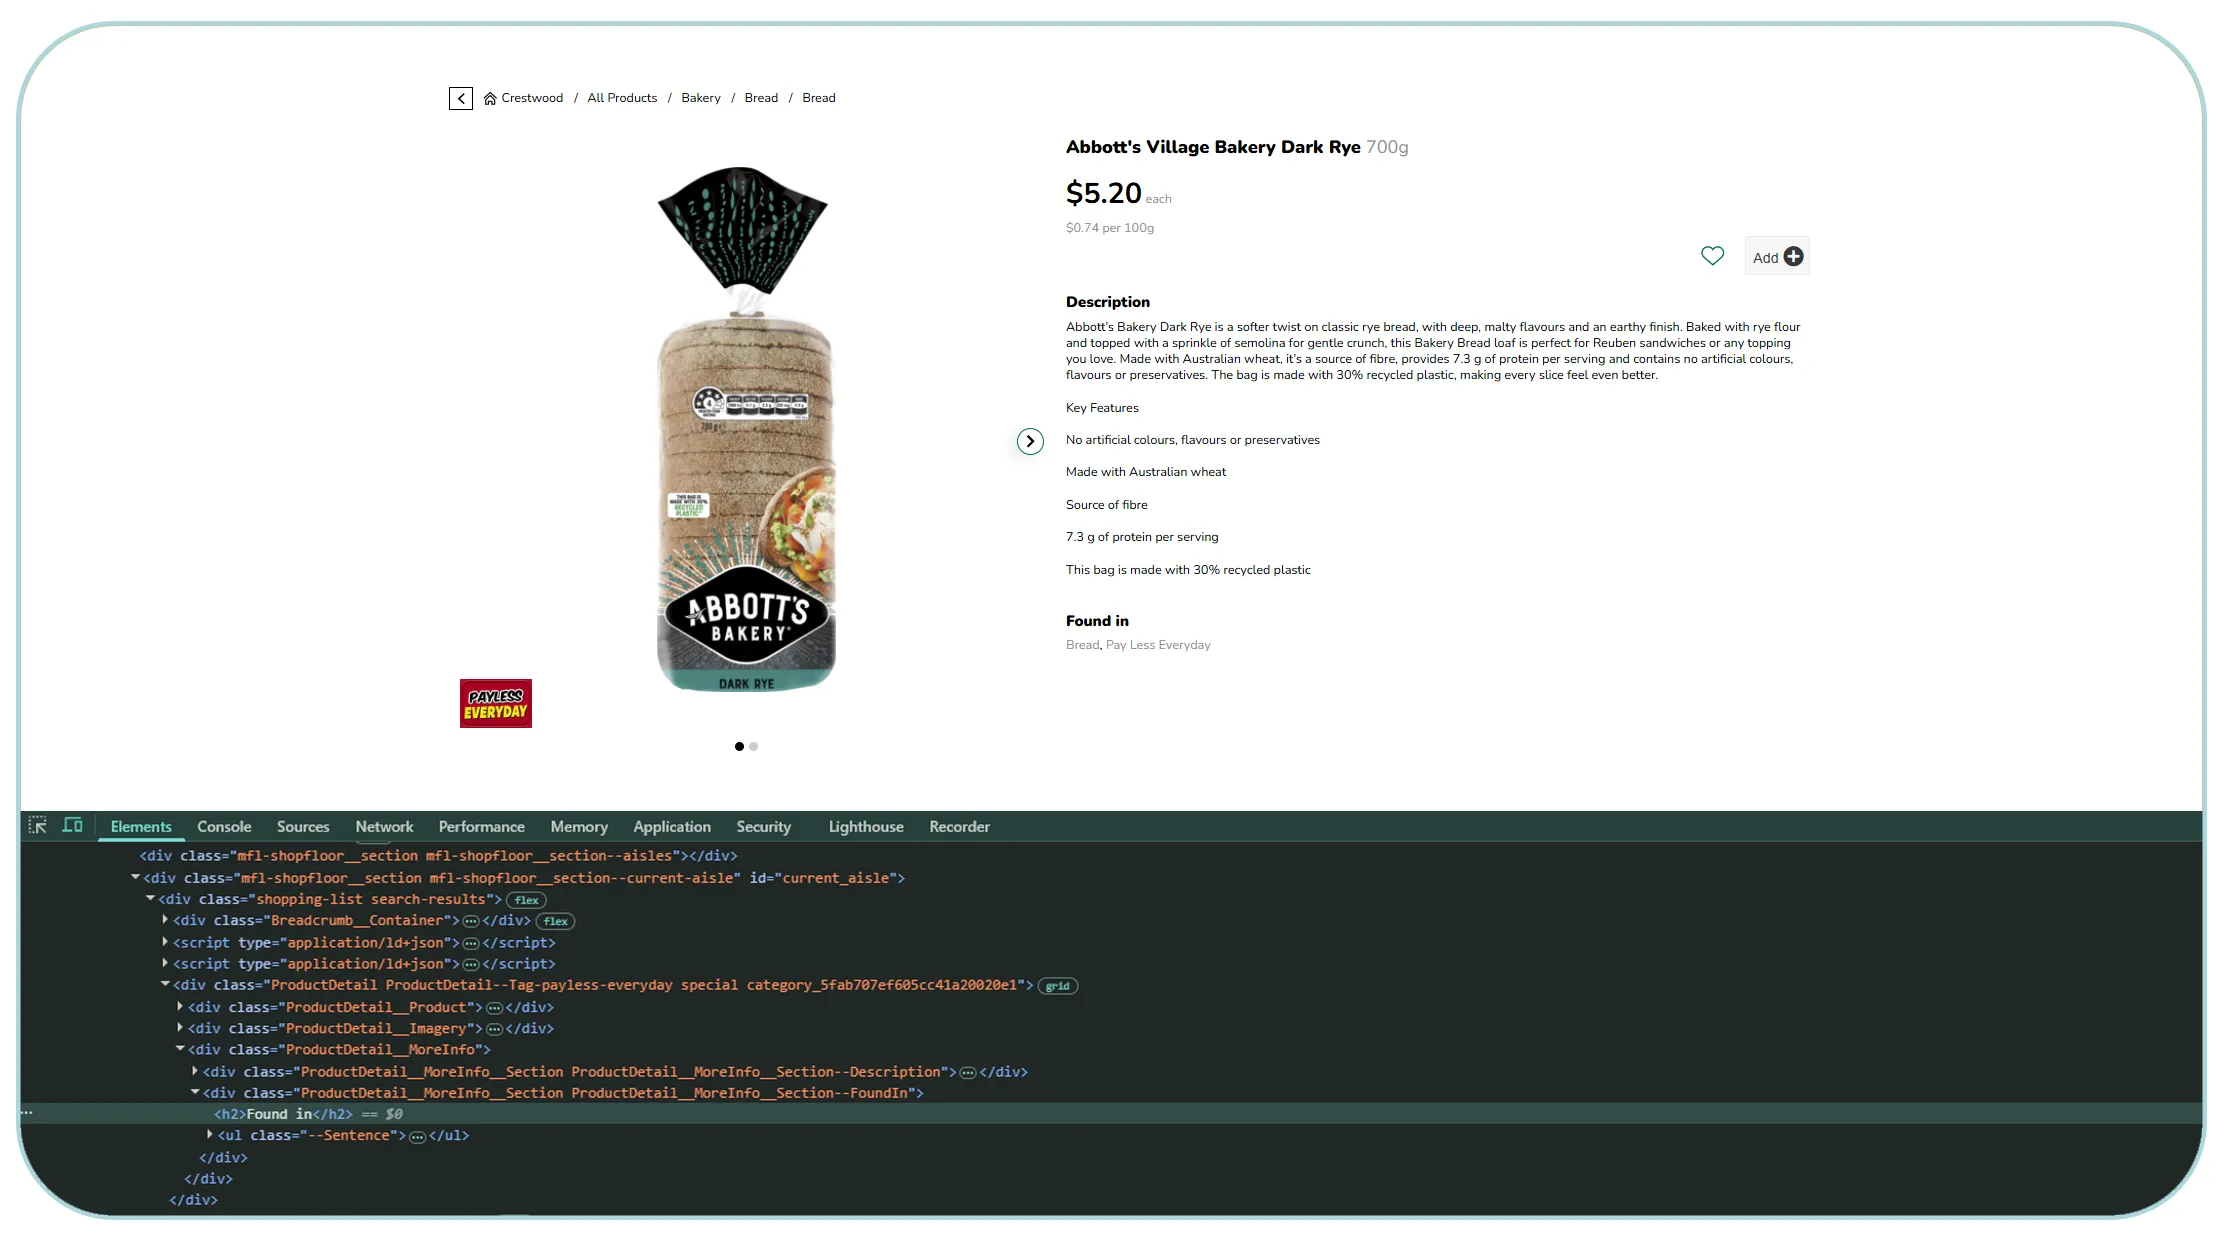Open the Memory tab
The height and width of the screenshot is (1240, 2223).
(x=579, y=827)
